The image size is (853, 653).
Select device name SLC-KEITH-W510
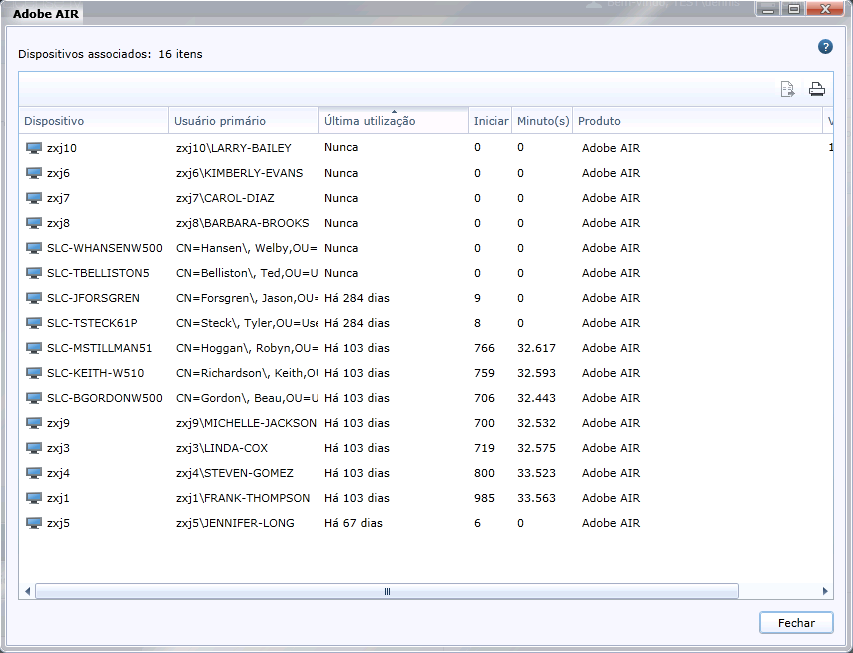tap(95, 373)
